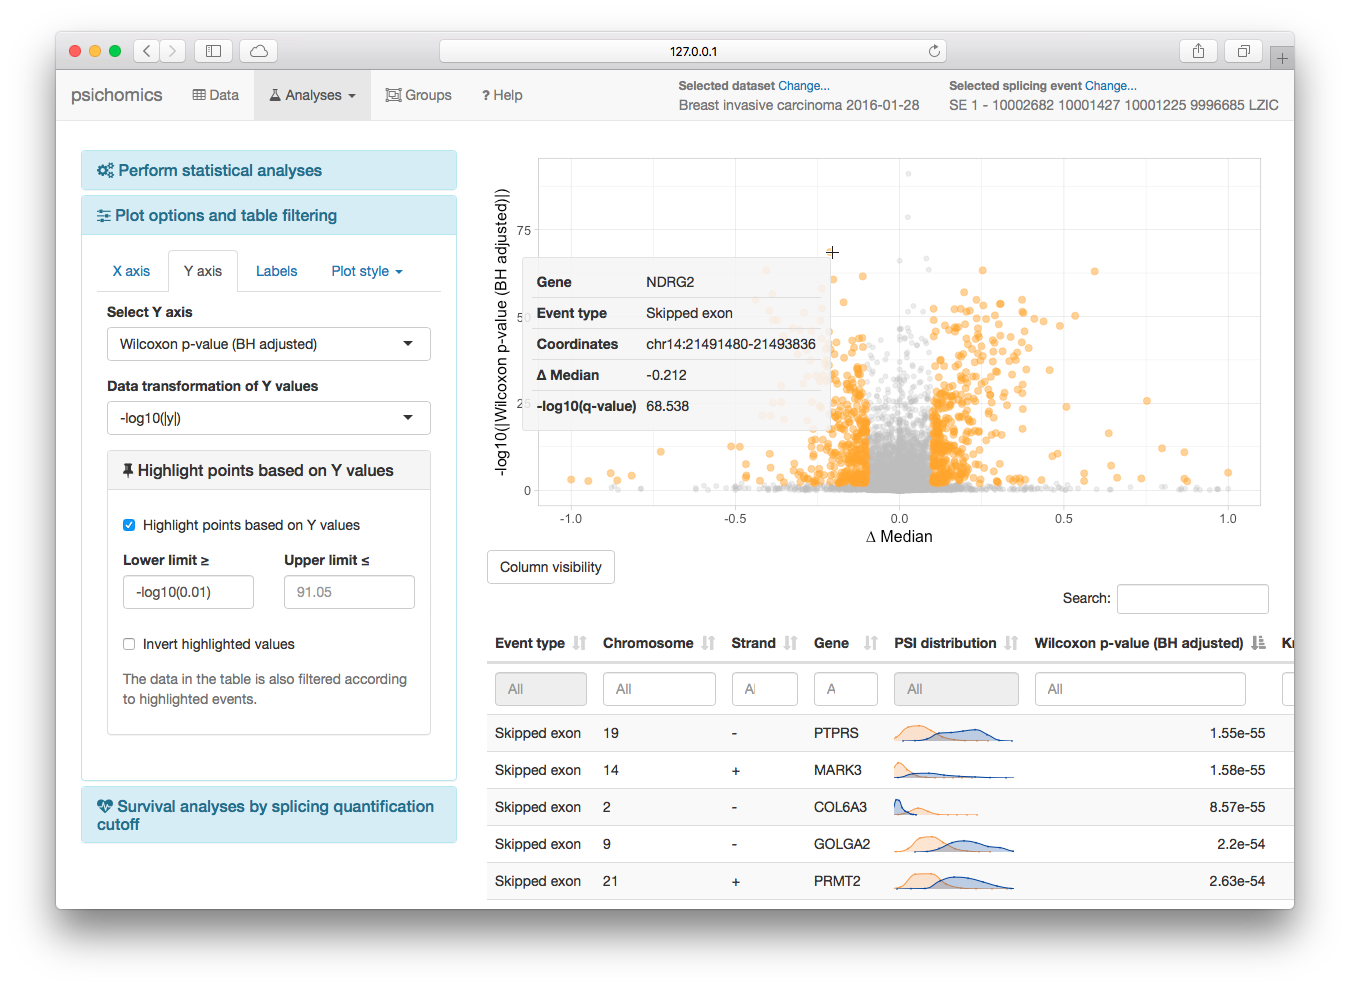Click the Wilcoxon p-value filter box
The height and width of the screenshot is (989, 1350).
[1140, 689]
